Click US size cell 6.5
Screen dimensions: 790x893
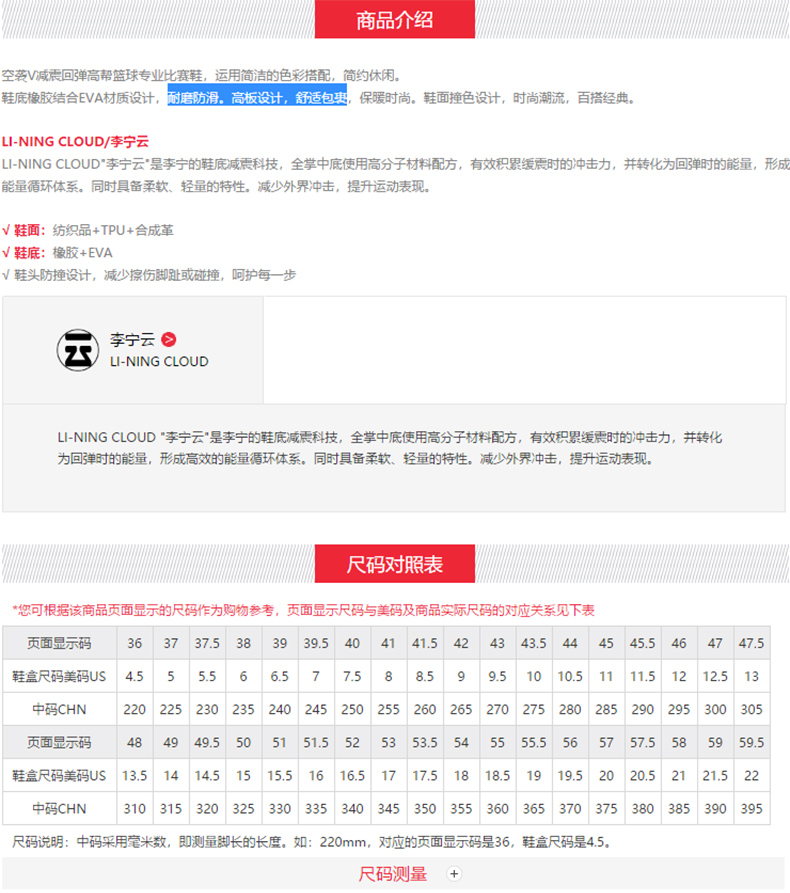tap(280, 676)
